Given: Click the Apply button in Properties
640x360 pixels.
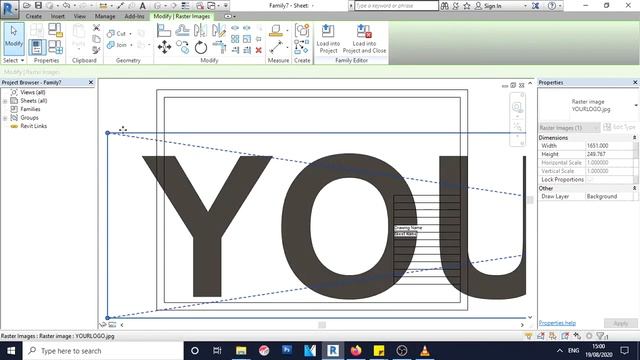Looking at the screenshot, I should pos(620,323).
